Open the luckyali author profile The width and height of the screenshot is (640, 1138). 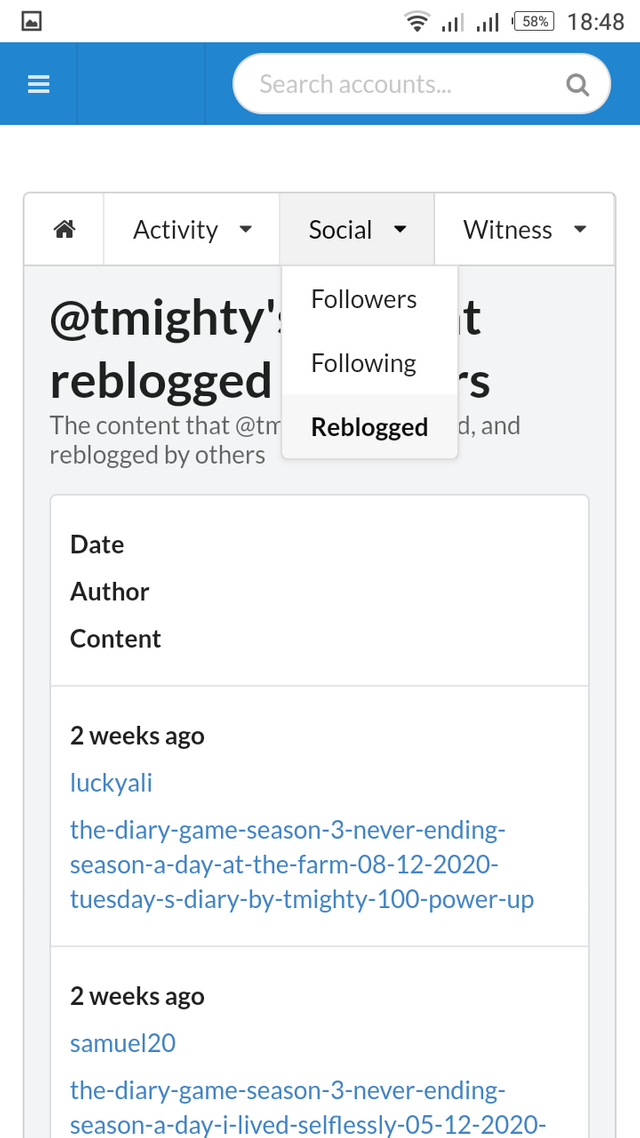(111, 782)
